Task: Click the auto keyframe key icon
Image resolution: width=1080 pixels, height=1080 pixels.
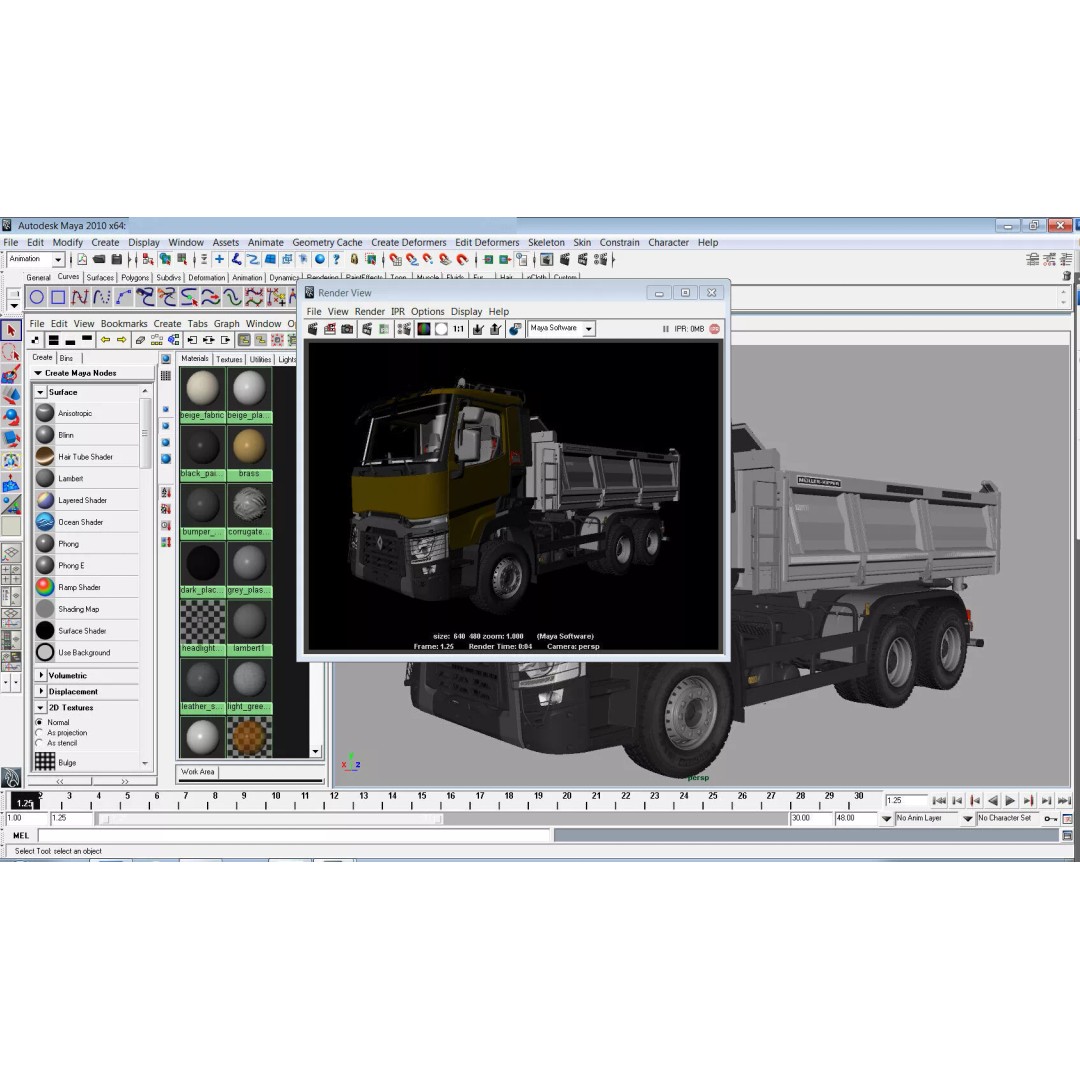Action: (1050, 819)
